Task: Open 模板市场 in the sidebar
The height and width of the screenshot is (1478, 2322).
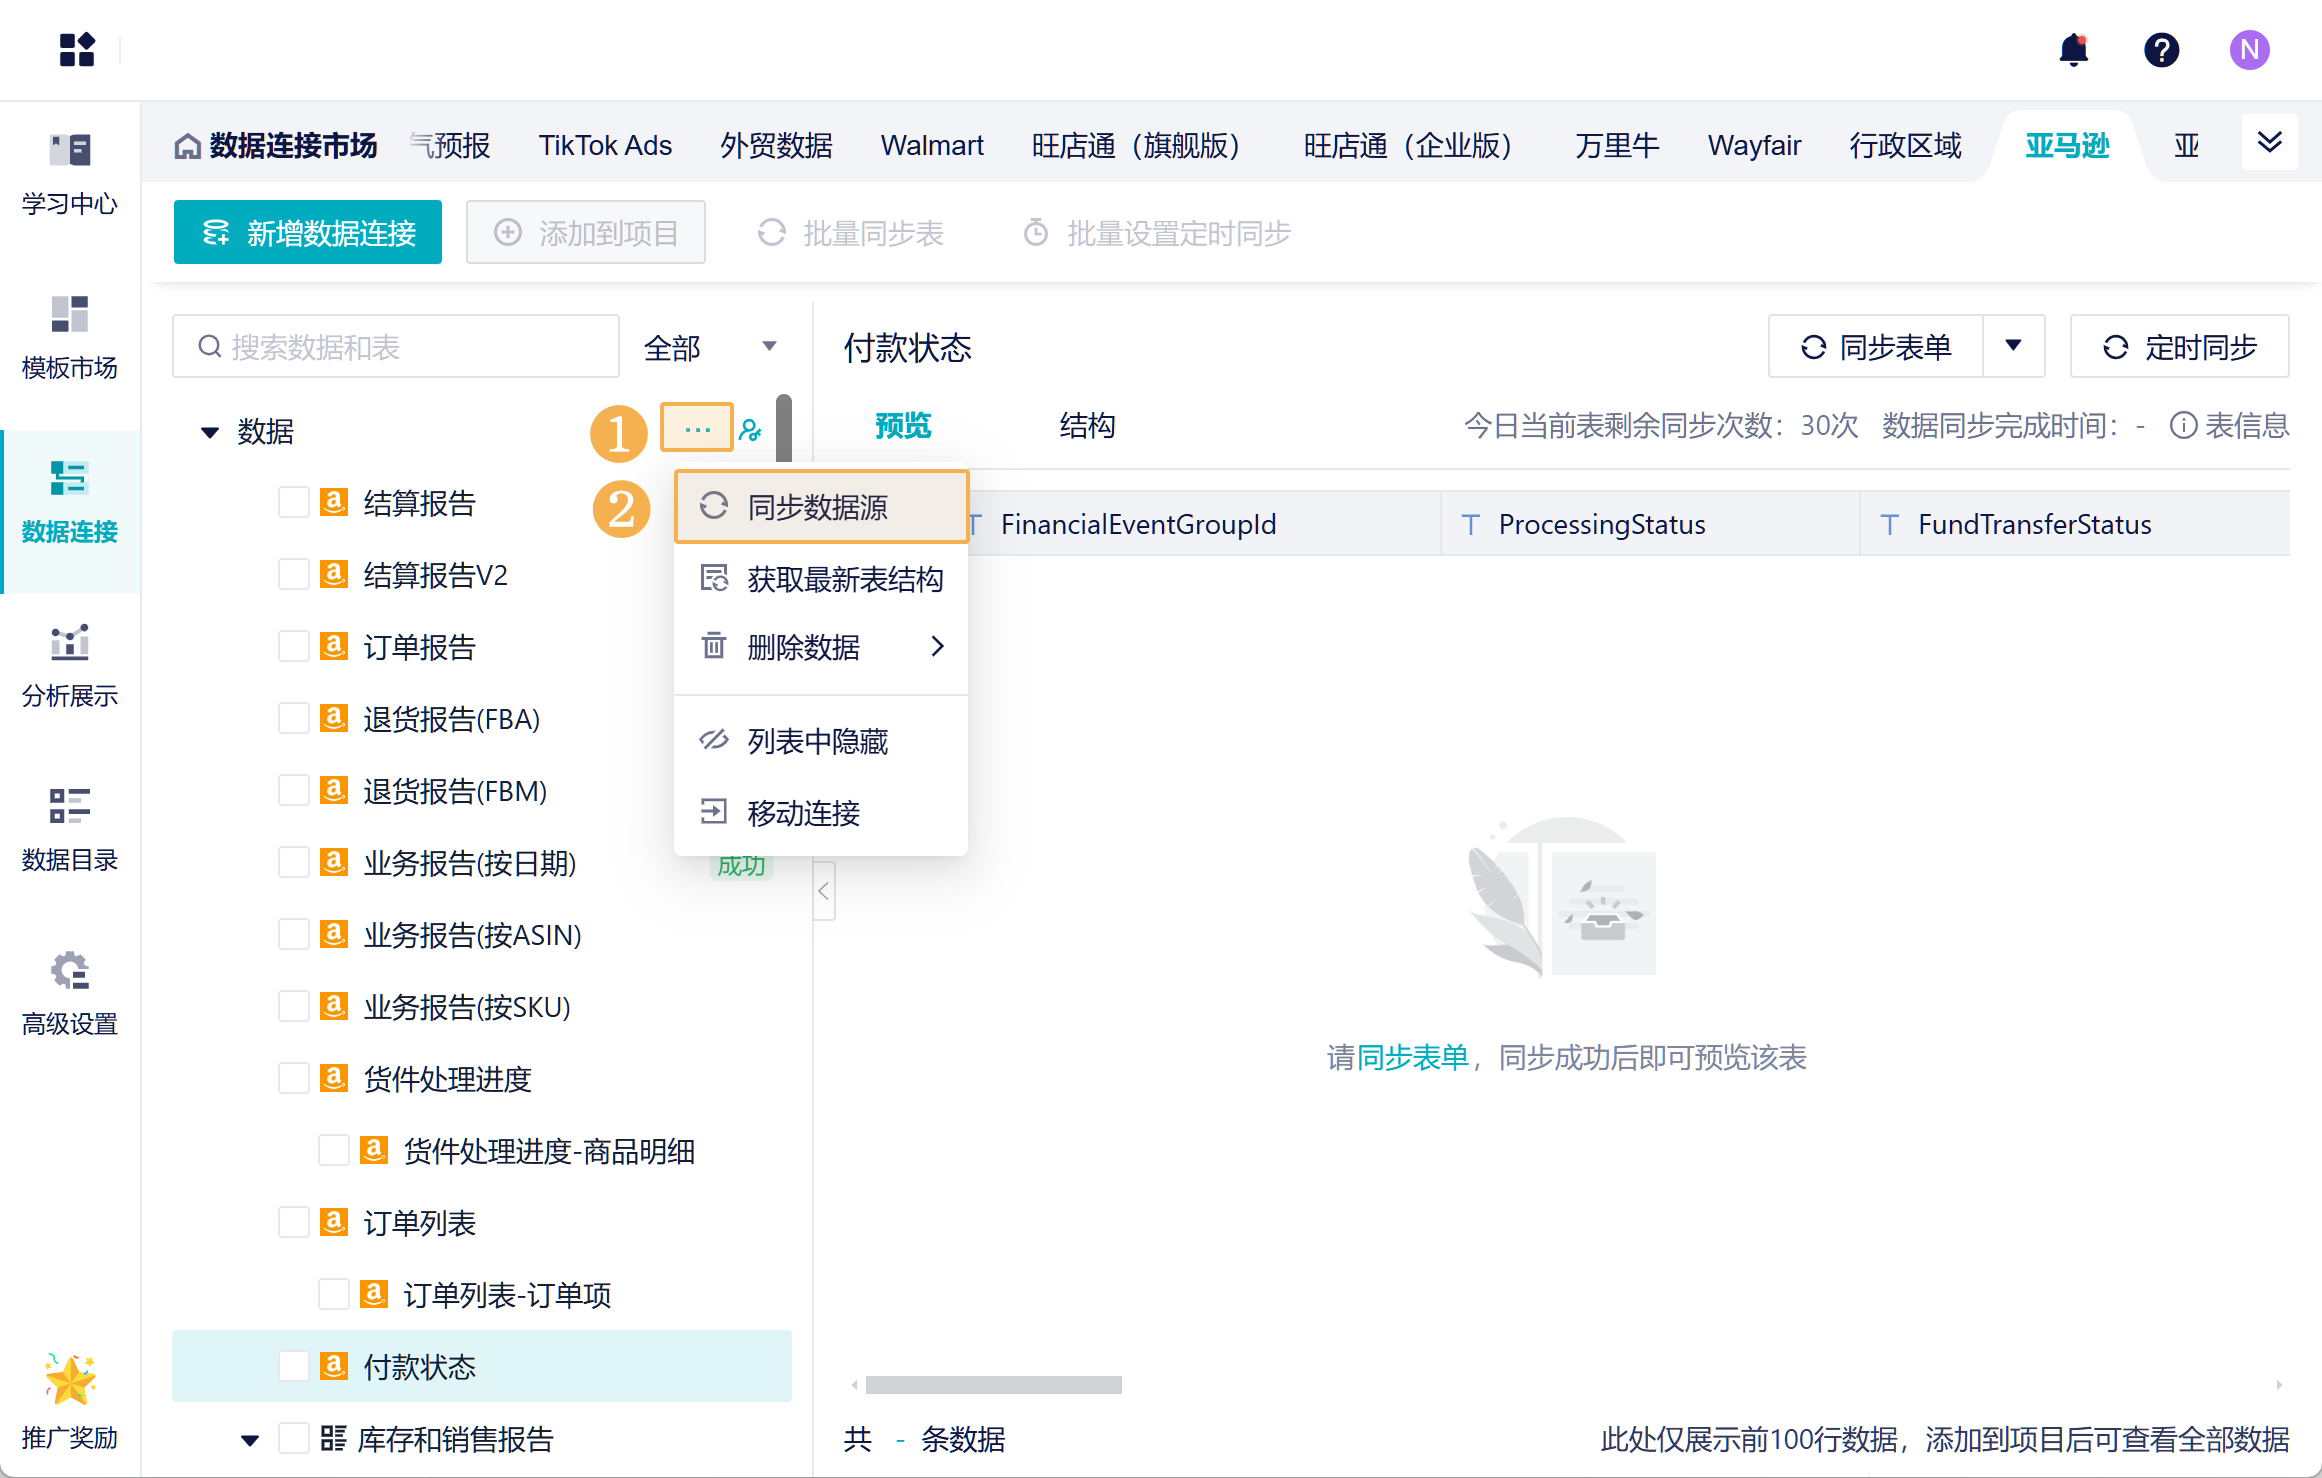Action: tap(70, 338)
